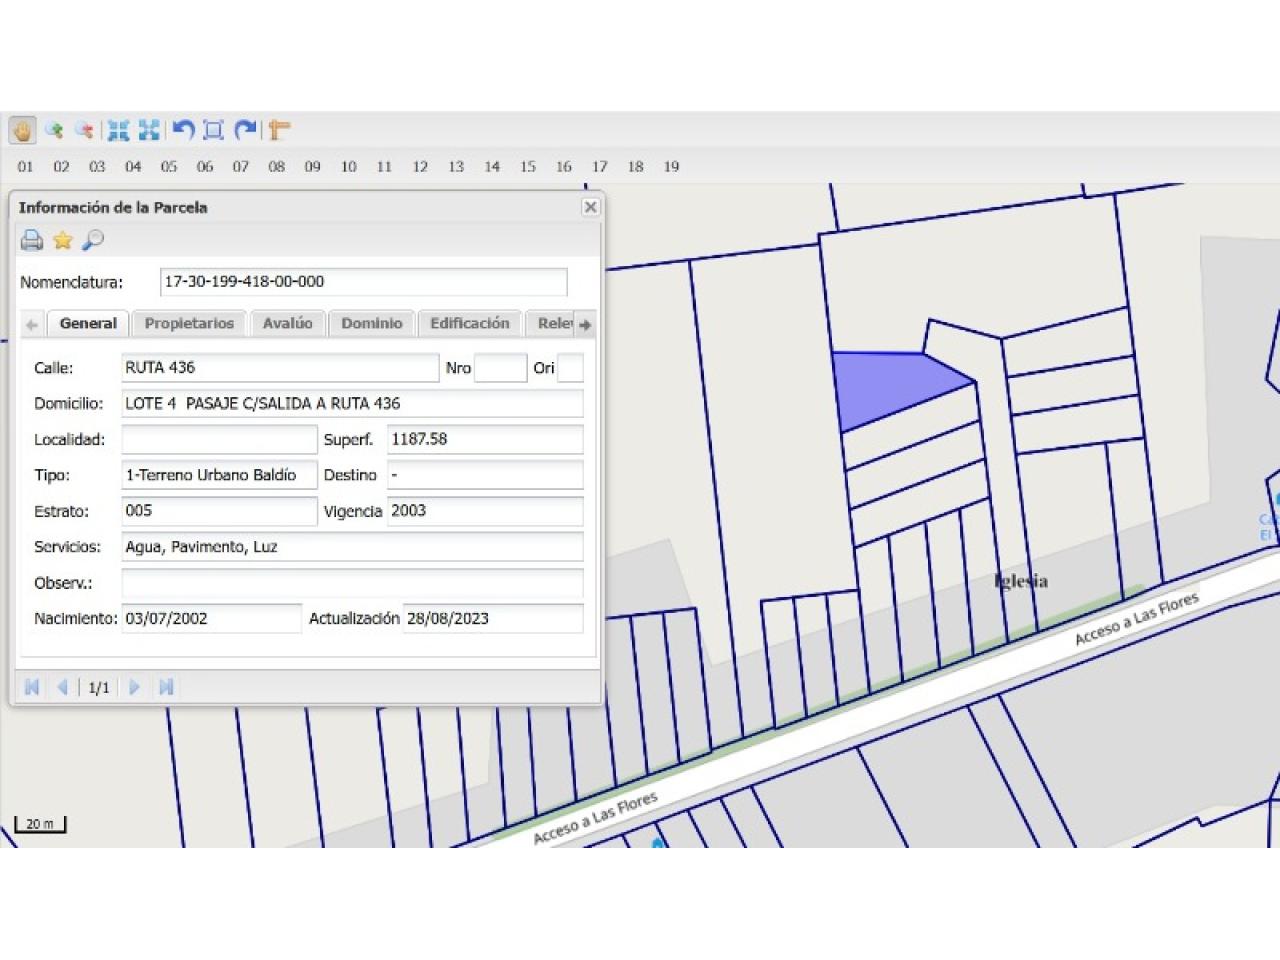Screen dimensions: 1280x960
Task: Click the undo previous view arrow
Action: (183, 130)
